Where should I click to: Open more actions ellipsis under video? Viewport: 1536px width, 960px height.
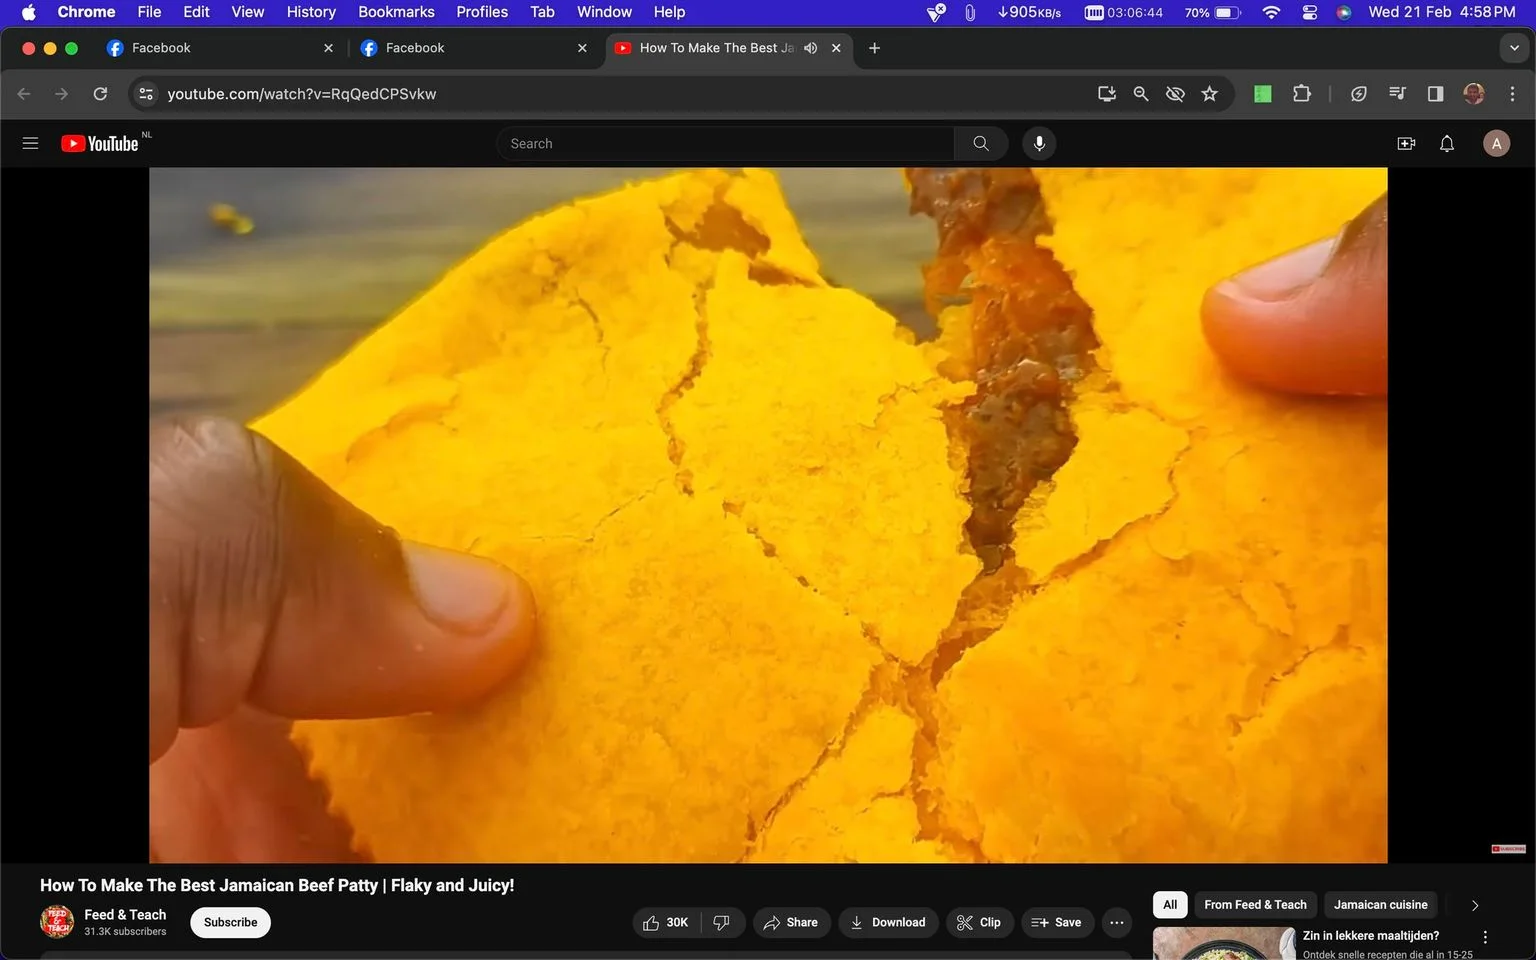(1117, 922)
